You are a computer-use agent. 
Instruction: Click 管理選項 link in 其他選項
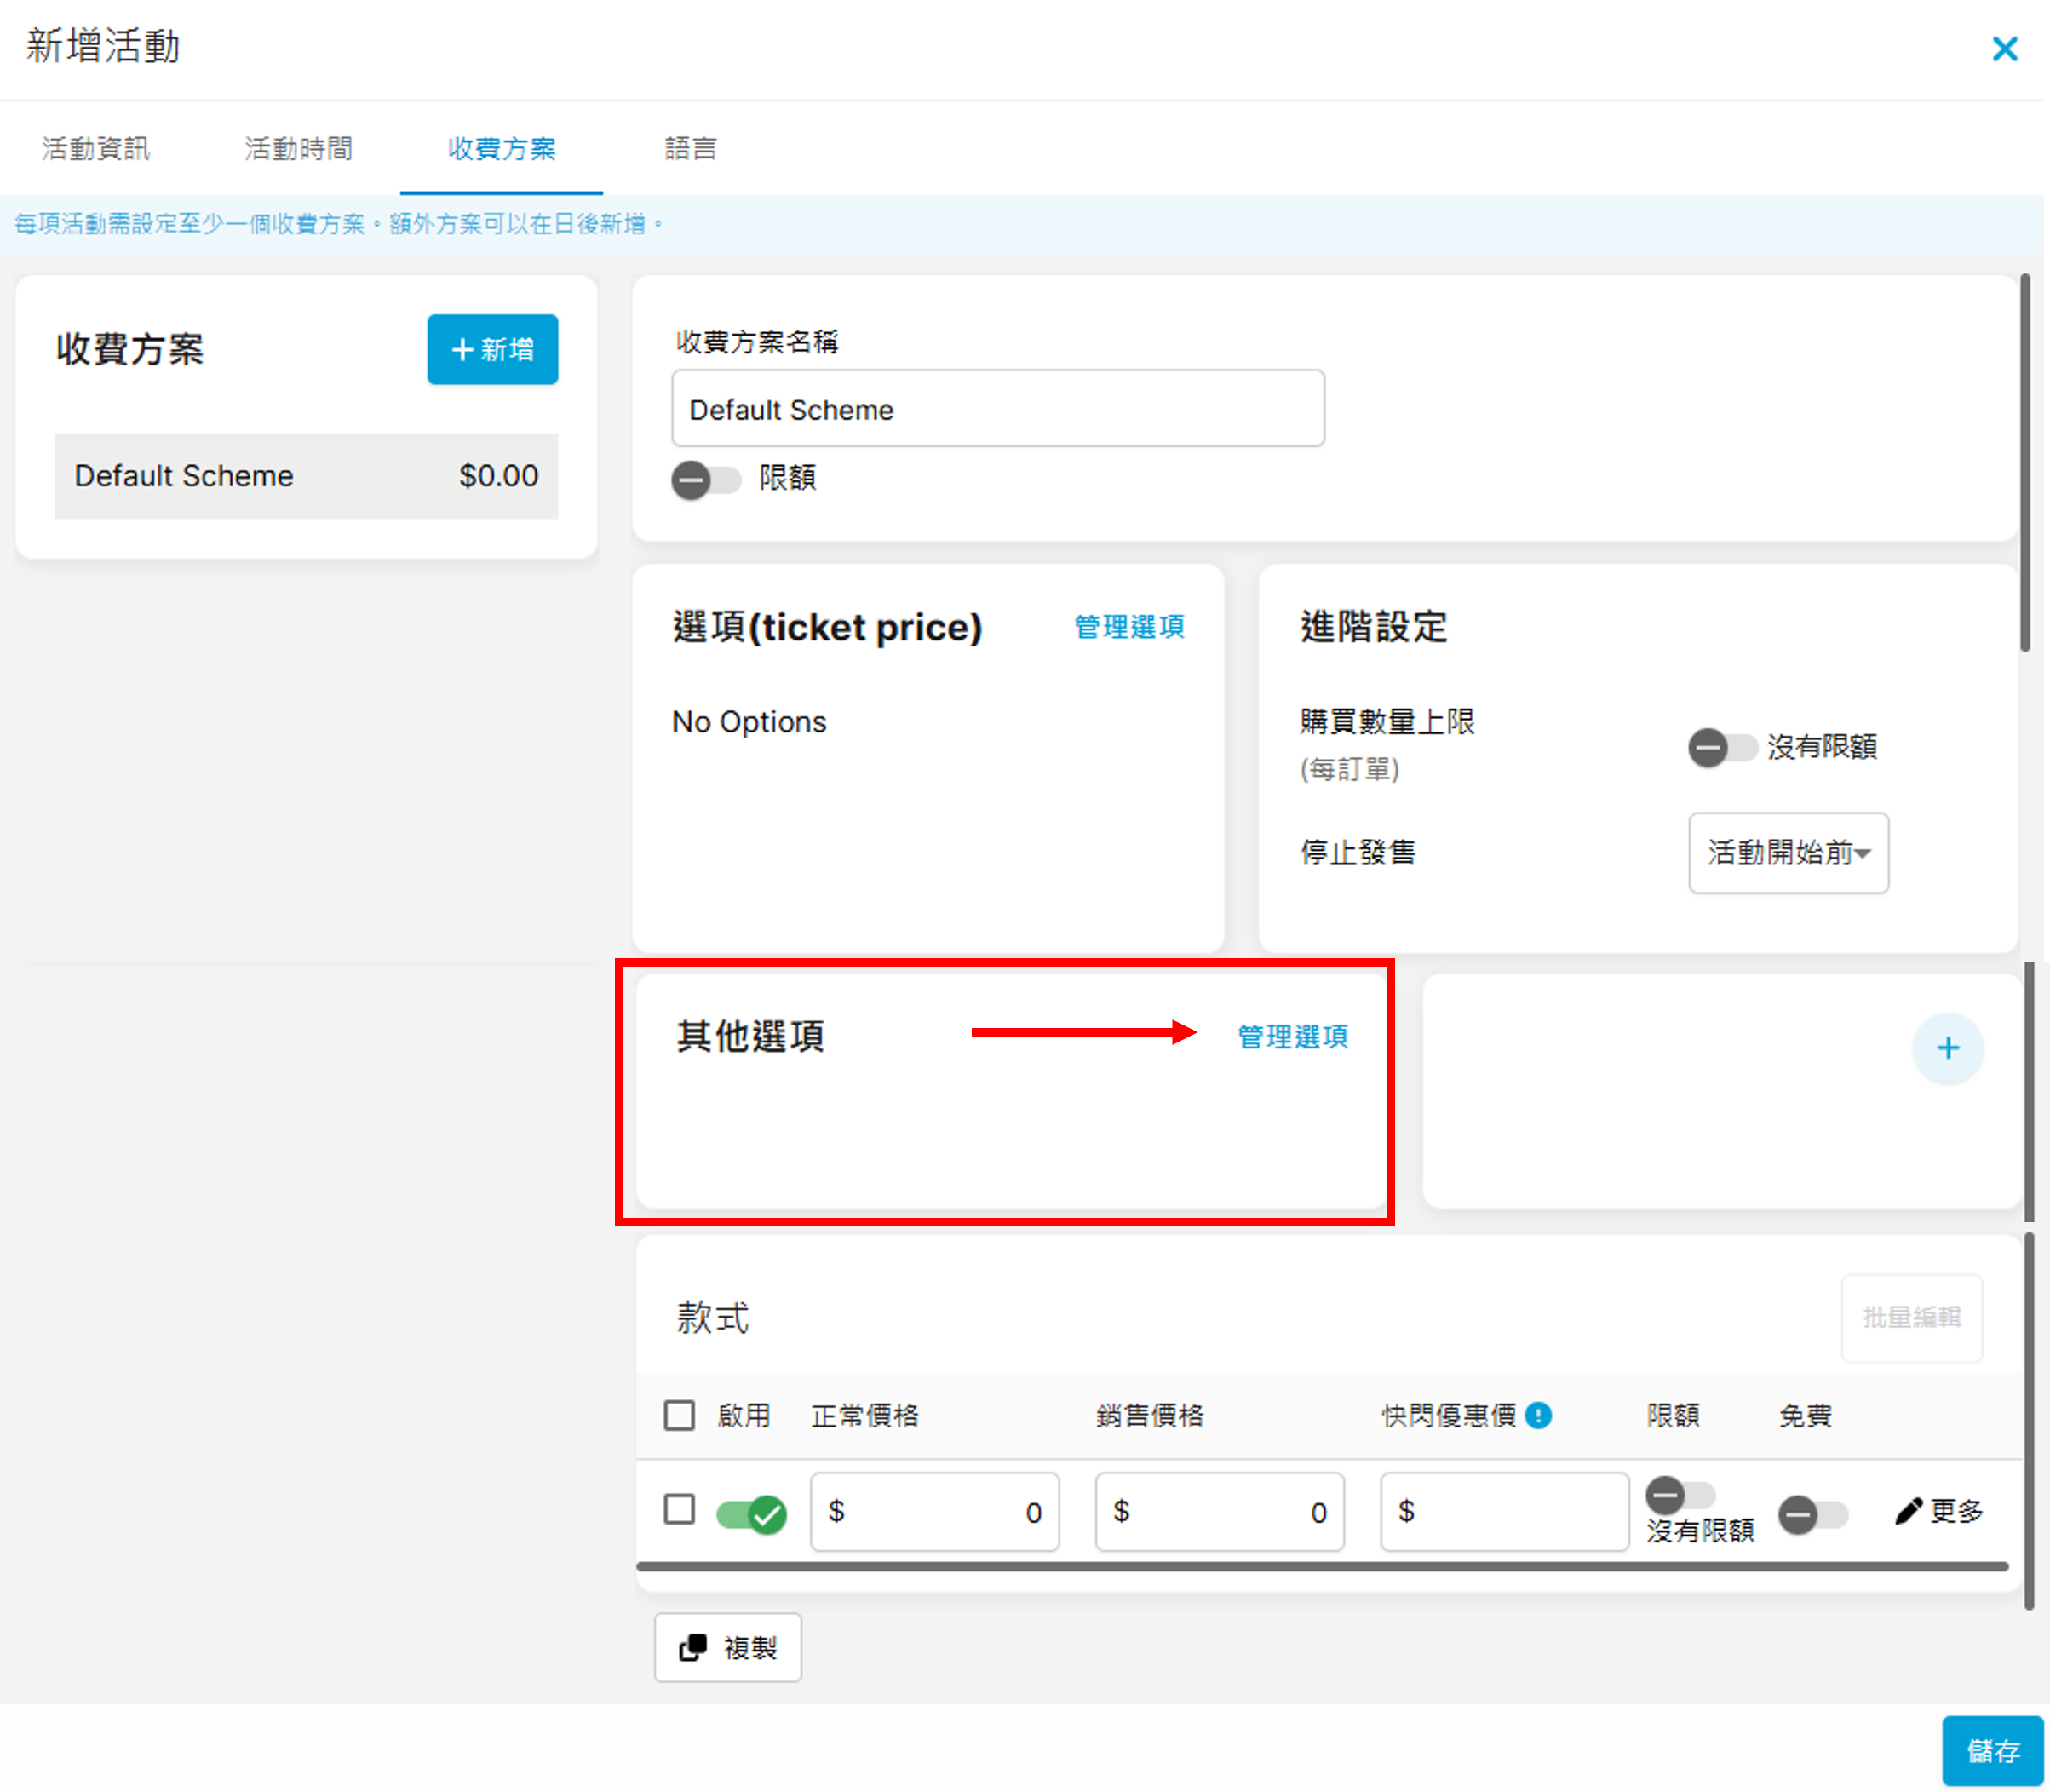coord(1292,1037)
